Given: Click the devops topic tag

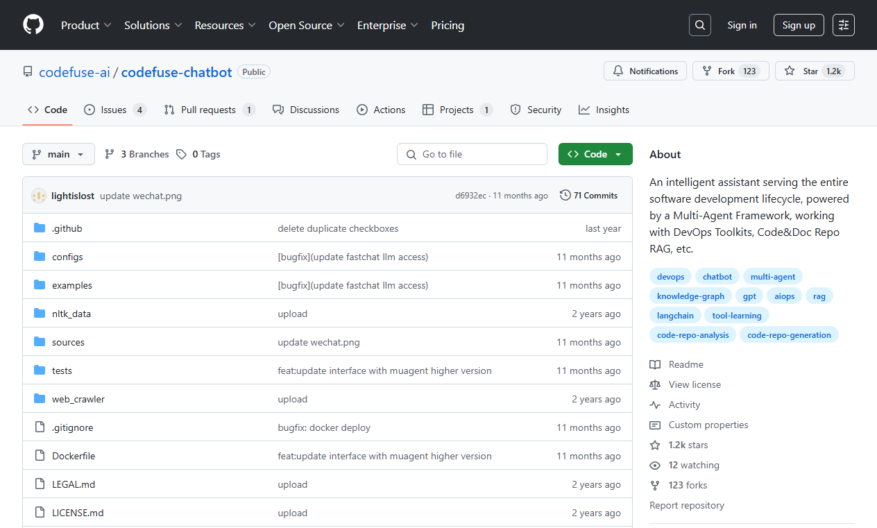Looking at the screenshot, I should click(670, 276).
